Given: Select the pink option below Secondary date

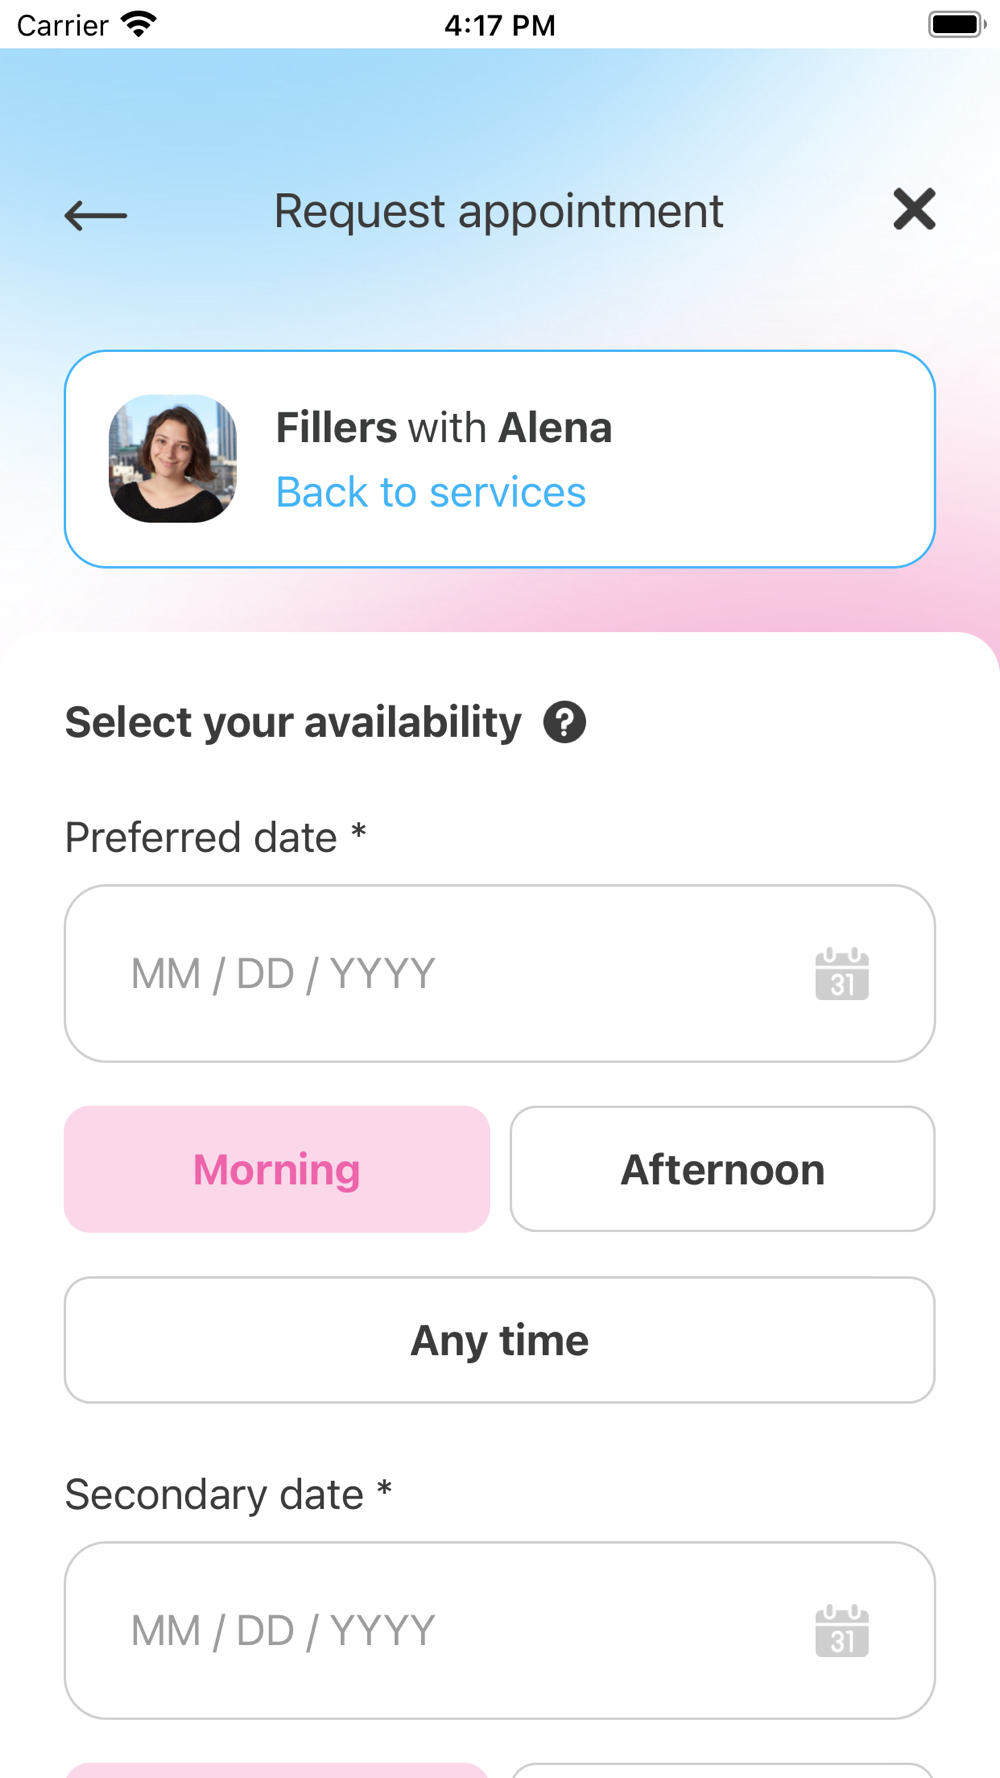Looking at the screenshot, I should point(277,1770).
